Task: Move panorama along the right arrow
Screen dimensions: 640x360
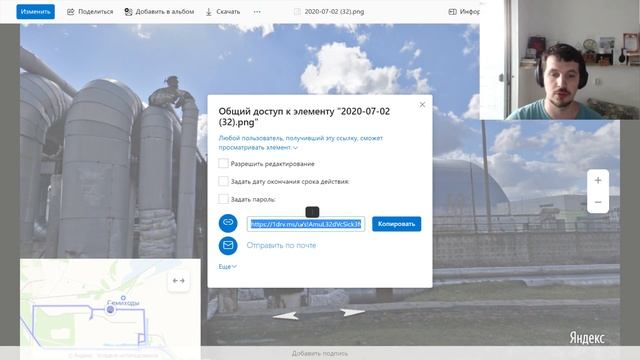Action: pyautogui.click(x=352, y=313)
